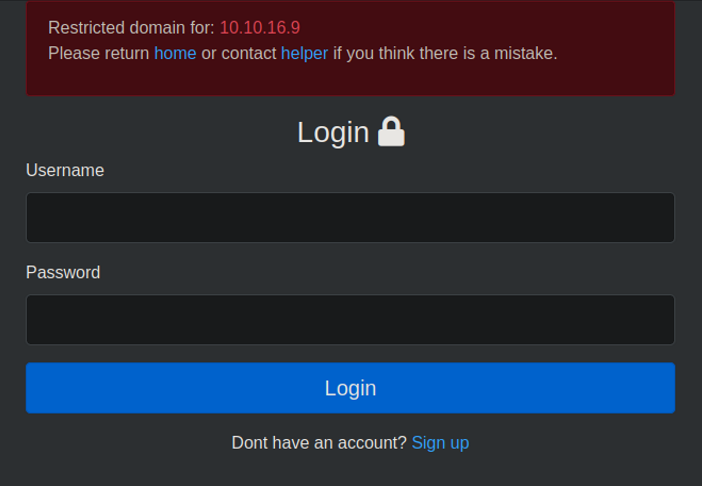Click 'if you think there is a mistake' text
The image size is (702, 486).
(x=445, y=53)
